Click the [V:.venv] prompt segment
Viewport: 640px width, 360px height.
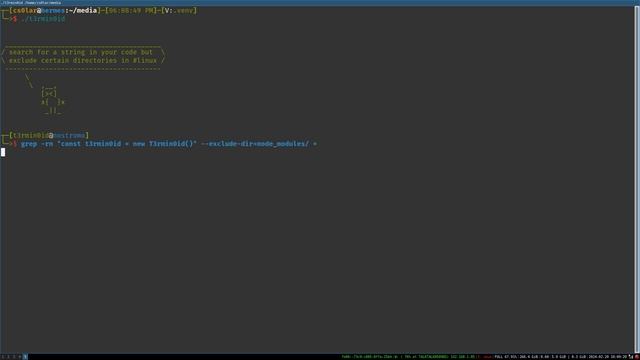[179, 11]
